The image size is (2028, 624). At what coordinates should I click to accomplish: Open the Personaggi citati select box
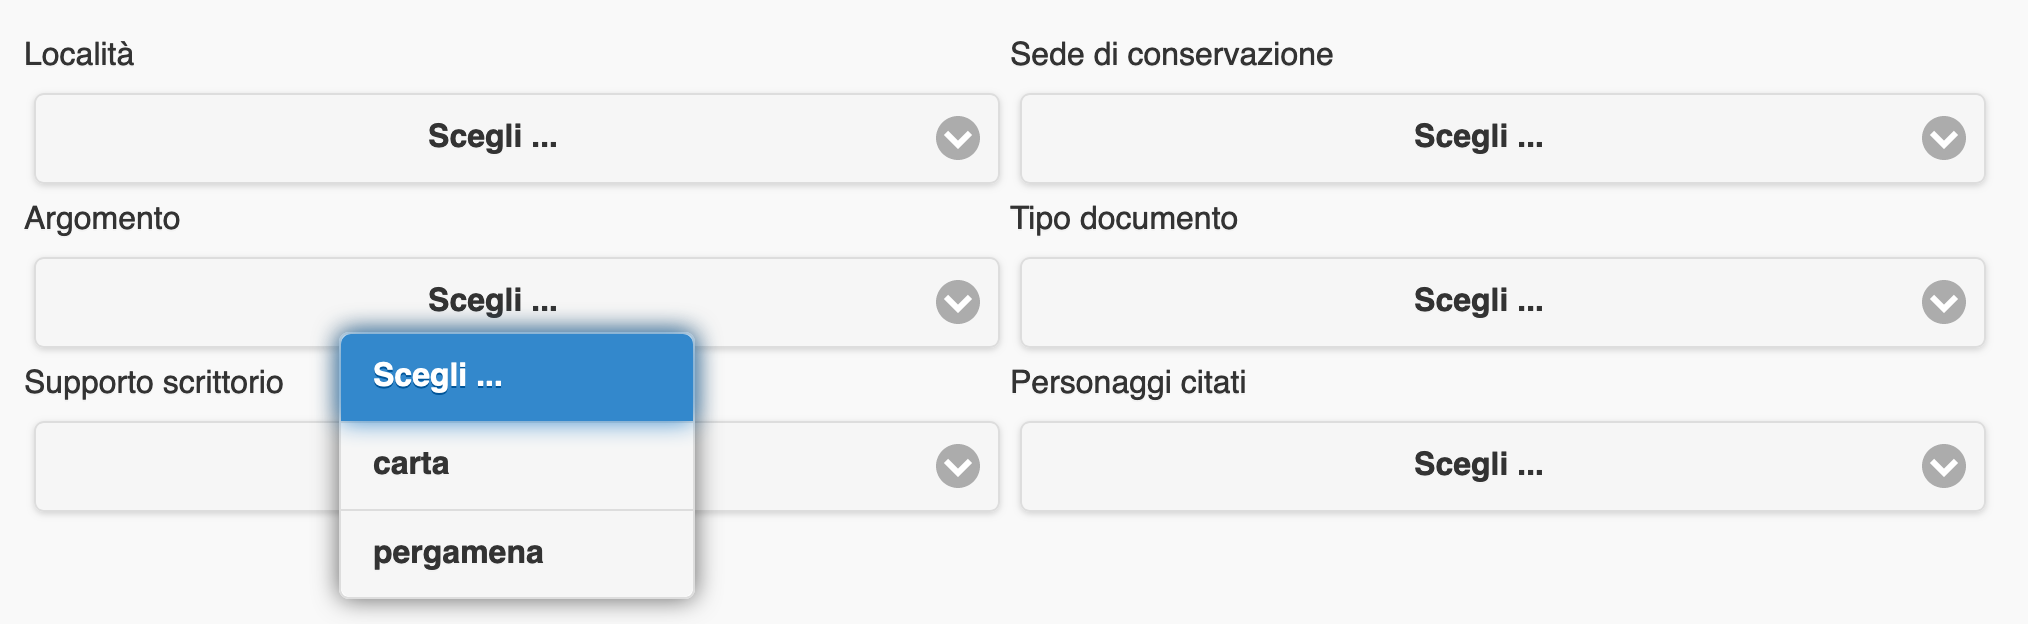click(1502, 466)
